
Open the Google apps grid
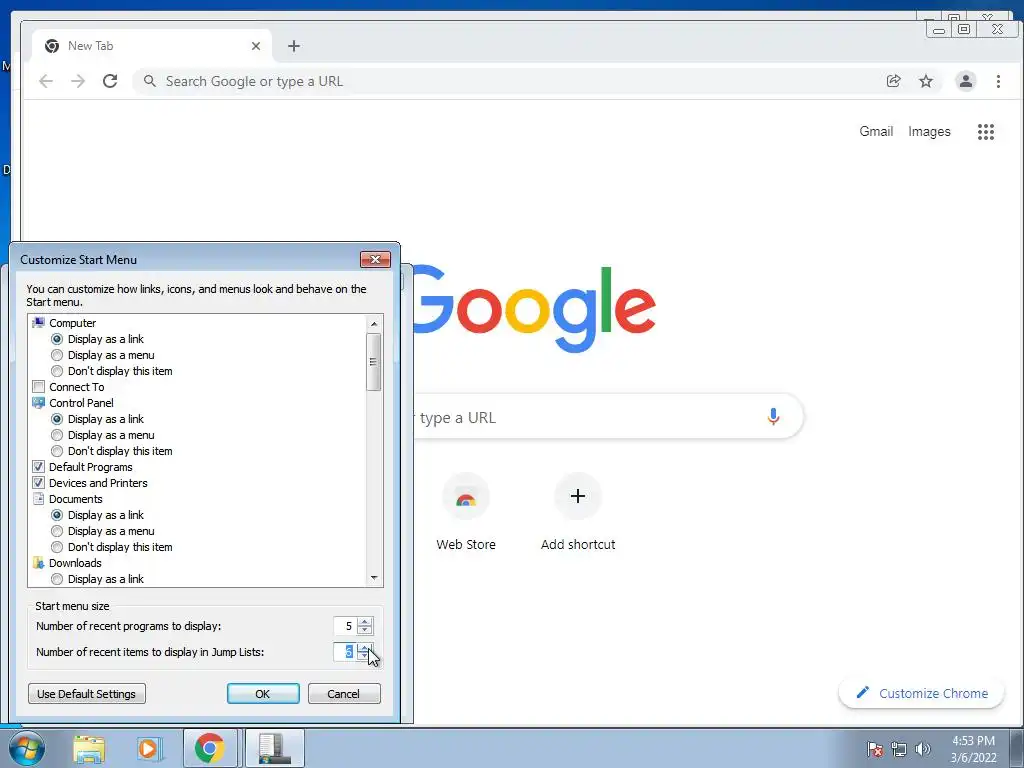click(x=985, y=132)
